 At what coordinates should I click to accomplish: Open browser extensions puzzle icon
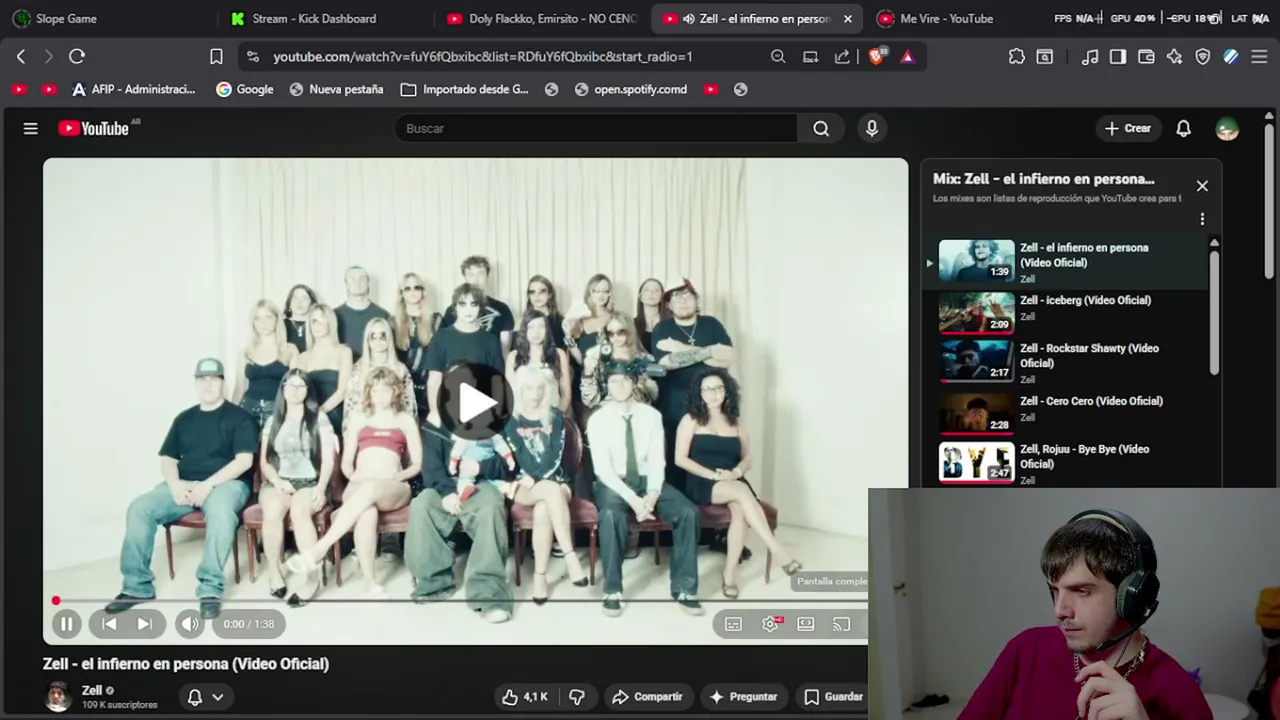(1017, 57)
